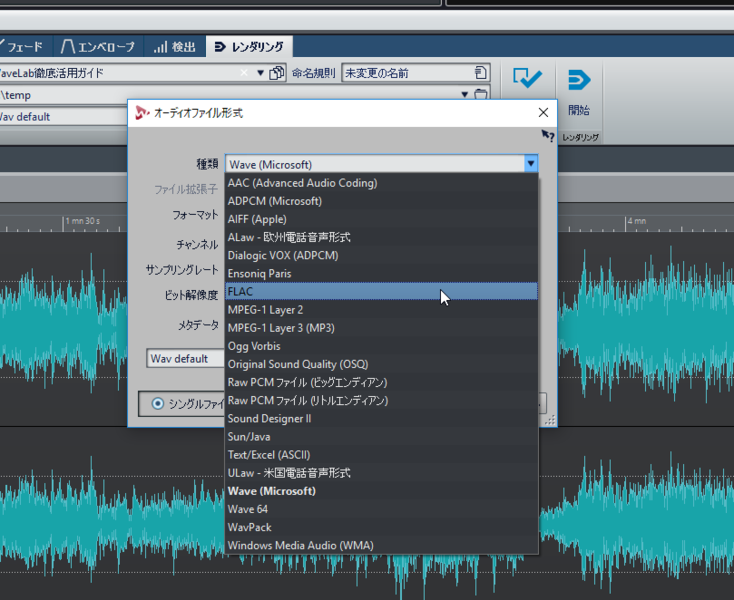Click the start rendering icon
This screenshot has height=600, width=734.
(579, 80)
